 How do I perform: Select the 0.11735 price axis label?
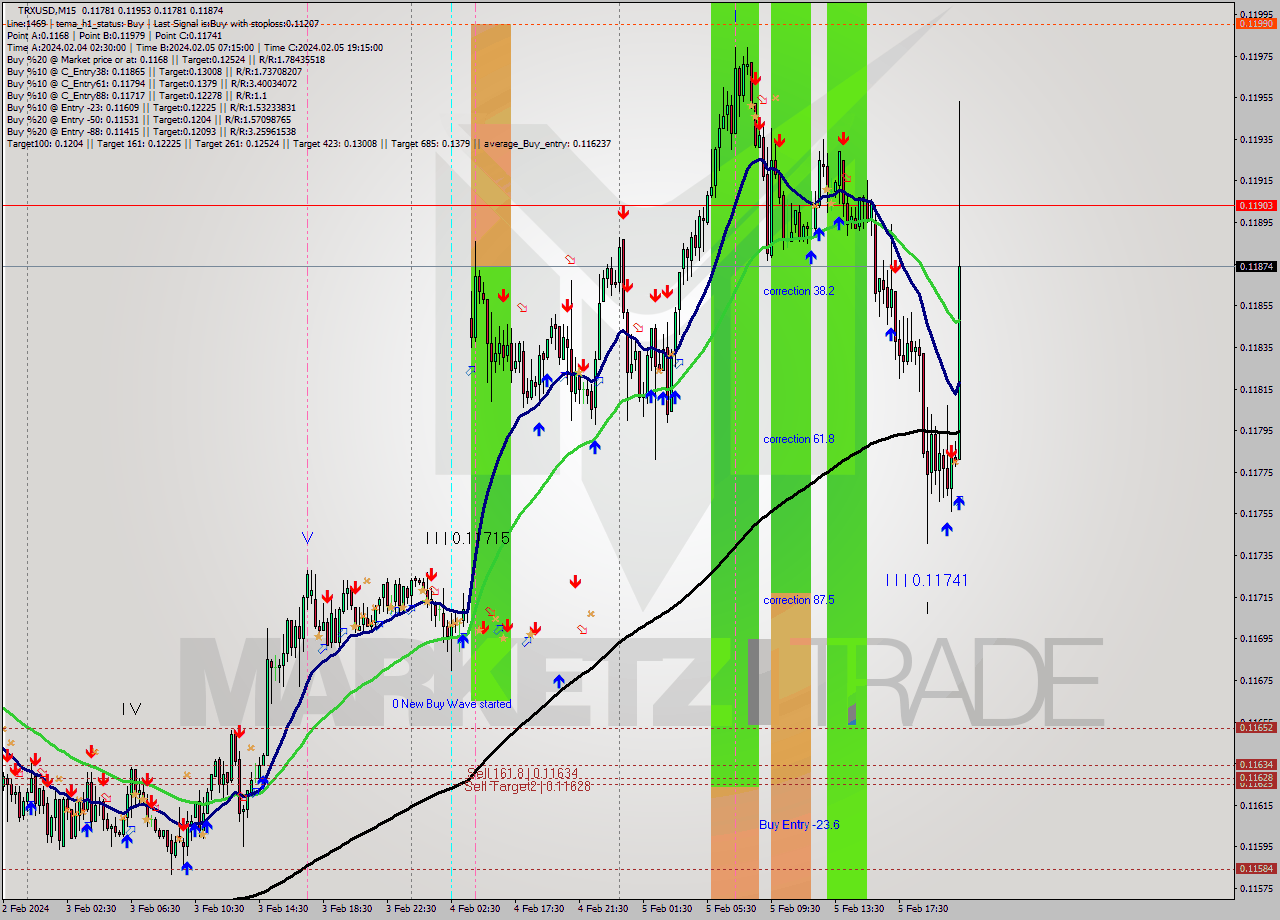(1255, 556)
